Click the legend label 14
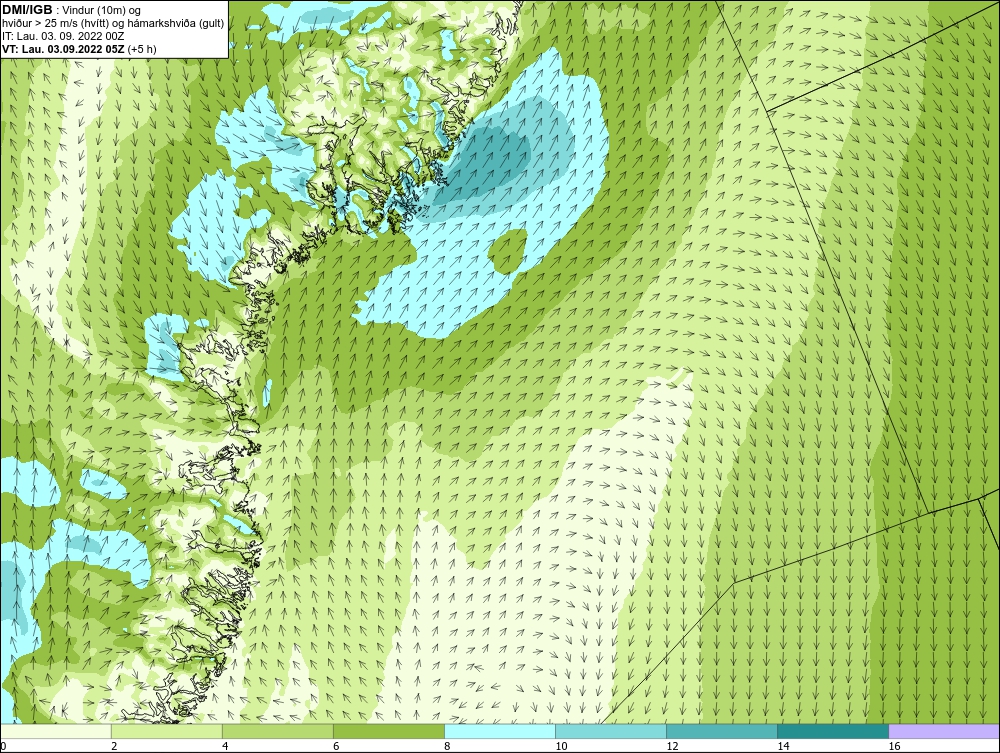This screenshot has width=1000, height=753. [783, 746]
